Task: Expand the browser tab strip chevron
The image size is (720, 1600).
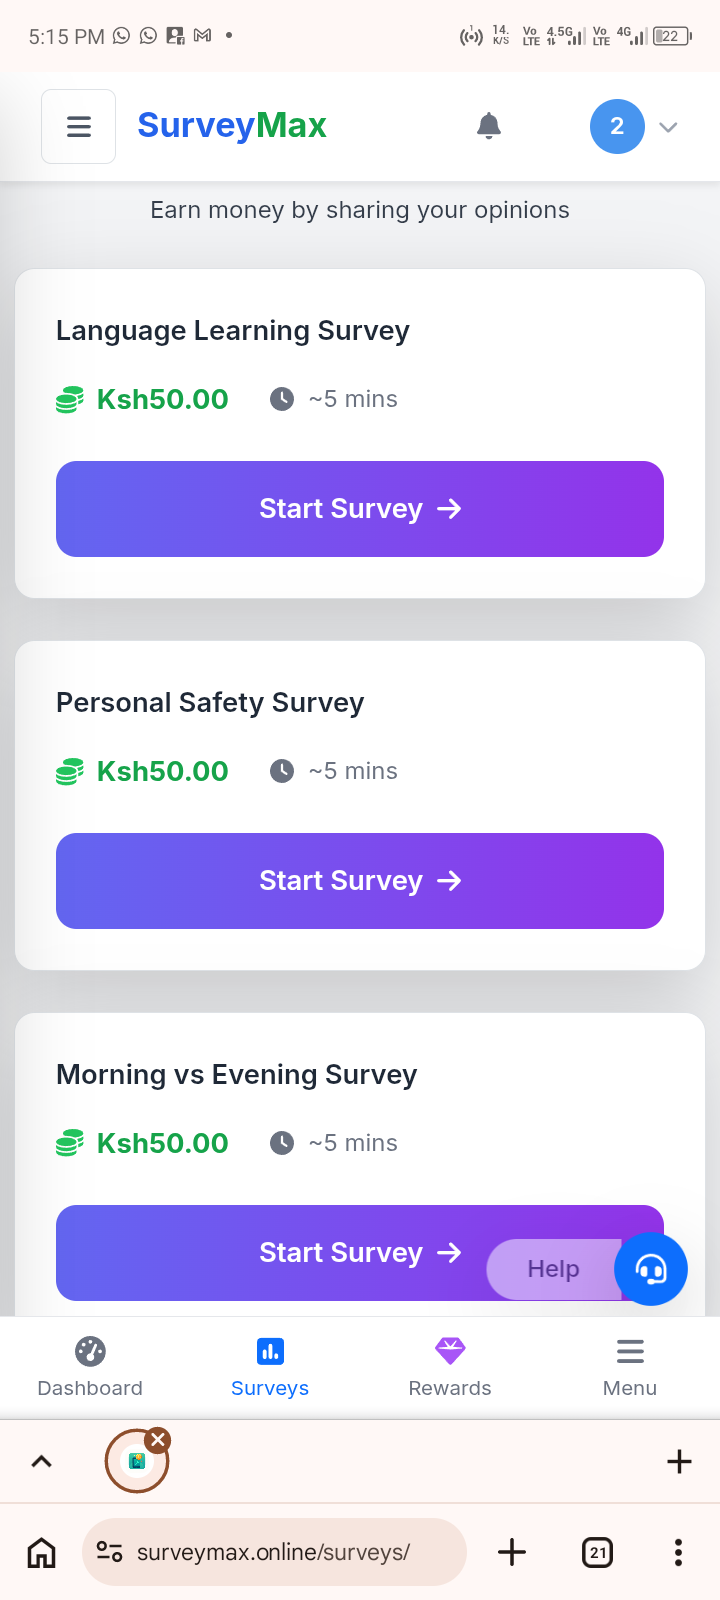Action: (41, 1462)
